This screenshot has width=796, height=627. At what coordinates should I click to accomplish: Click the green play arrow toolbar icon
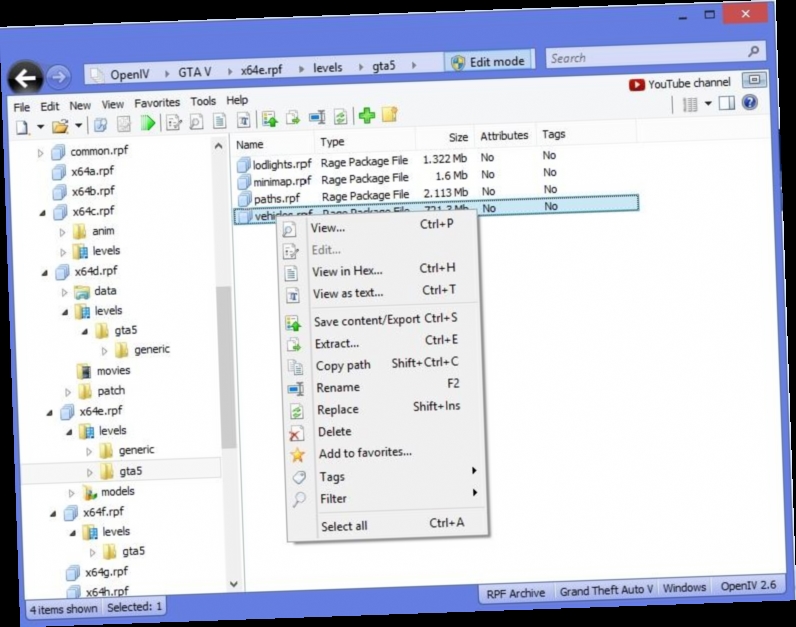click(148, 123)
